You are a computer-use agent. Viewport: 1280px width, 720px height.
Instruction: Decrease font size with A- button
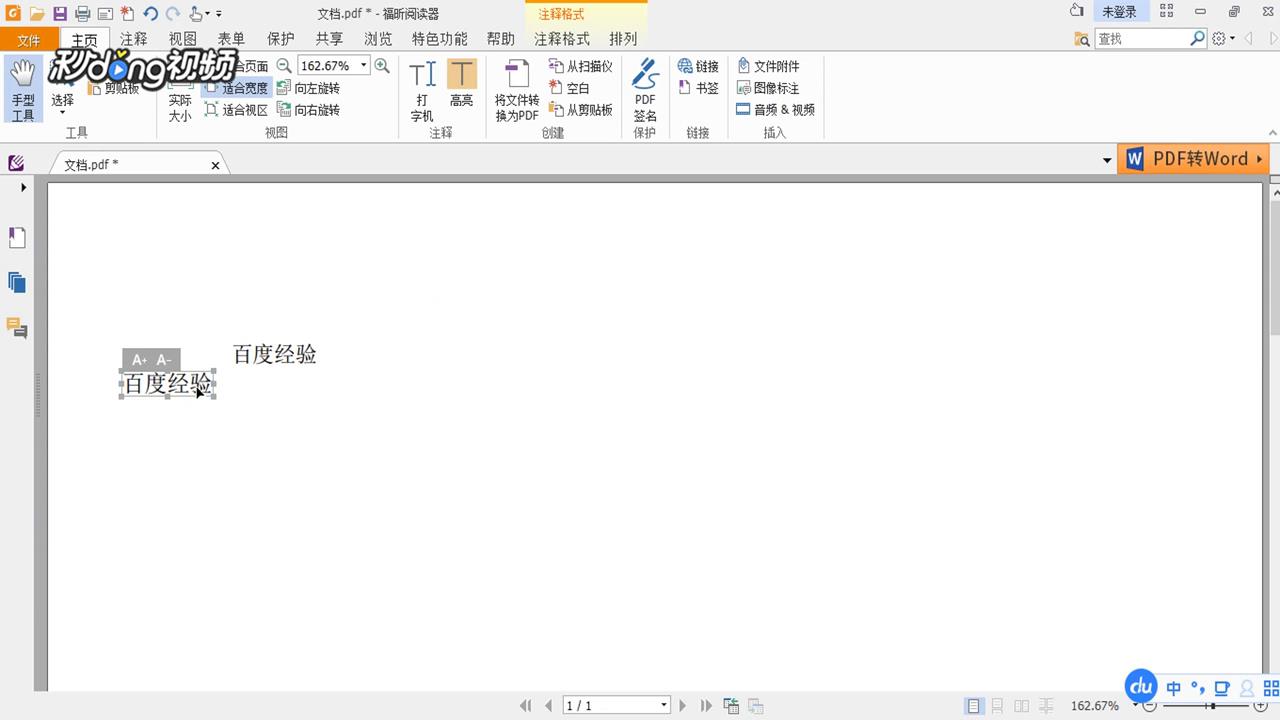[164, 360]
